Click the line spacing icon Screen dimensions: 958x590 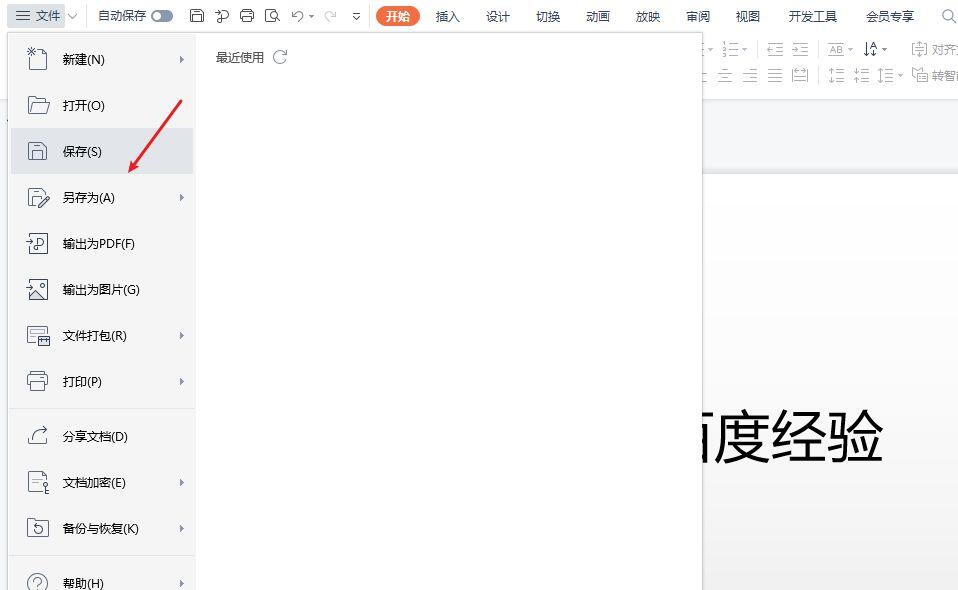(x=885, y=75)
